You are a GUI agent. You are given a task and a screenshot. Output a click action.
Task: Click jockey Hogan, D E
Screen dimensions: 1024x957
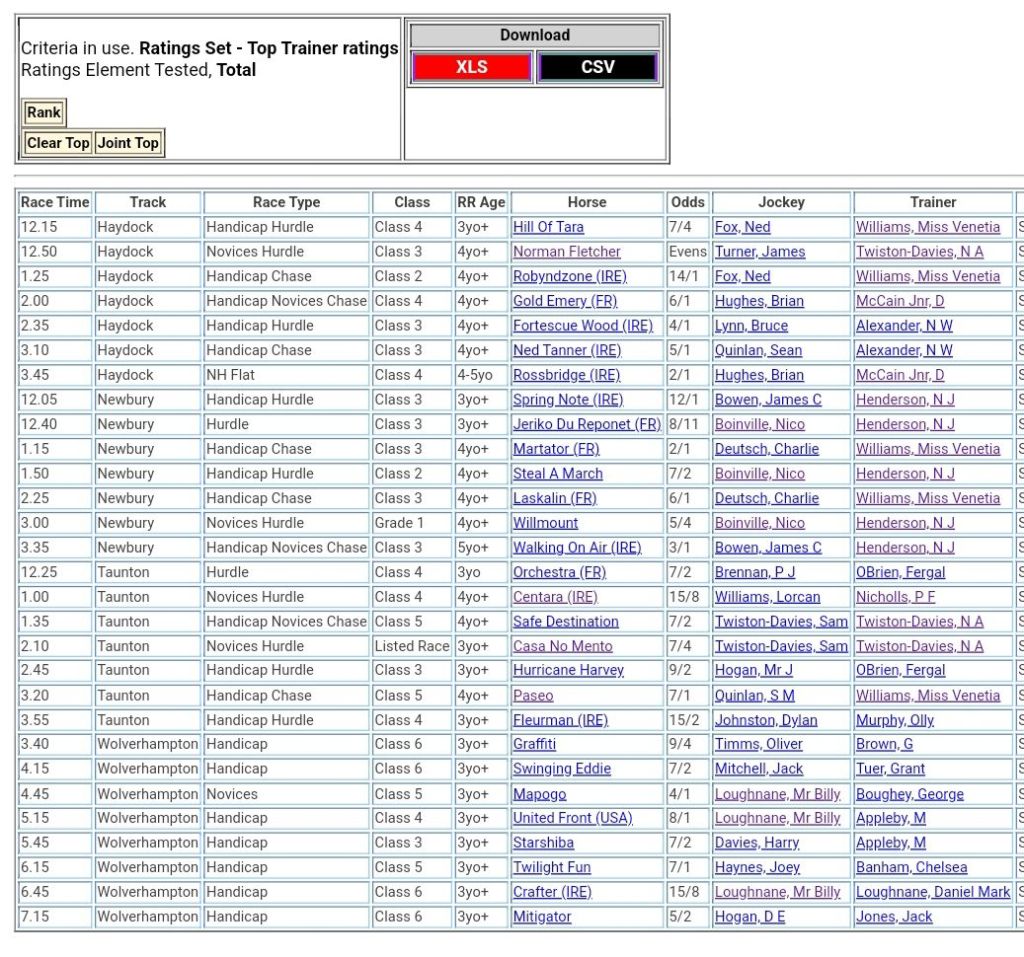(x=749, y=916)
